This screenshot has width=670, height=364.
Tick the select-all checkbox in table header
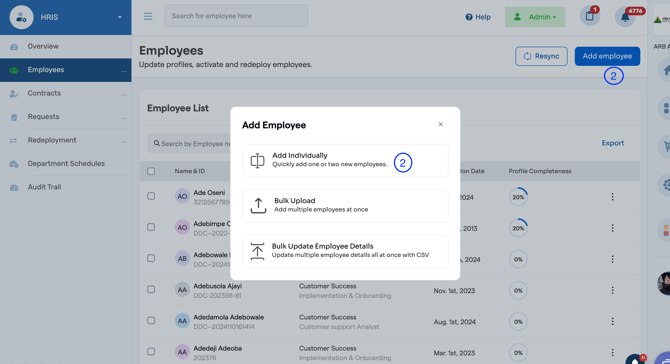click(151, 171)
